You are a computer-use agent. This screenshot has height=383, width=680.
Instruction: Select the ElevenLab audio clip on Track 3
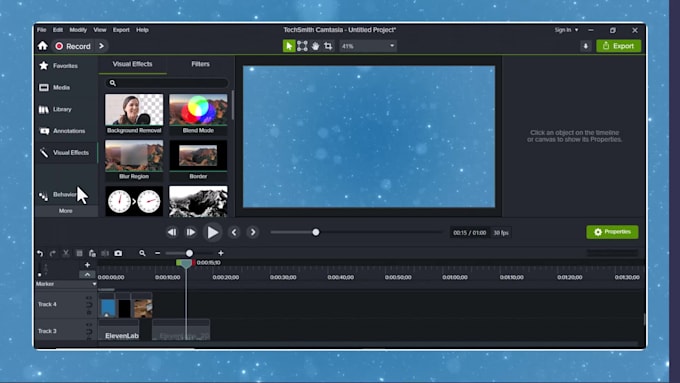(x=119, y=331)
